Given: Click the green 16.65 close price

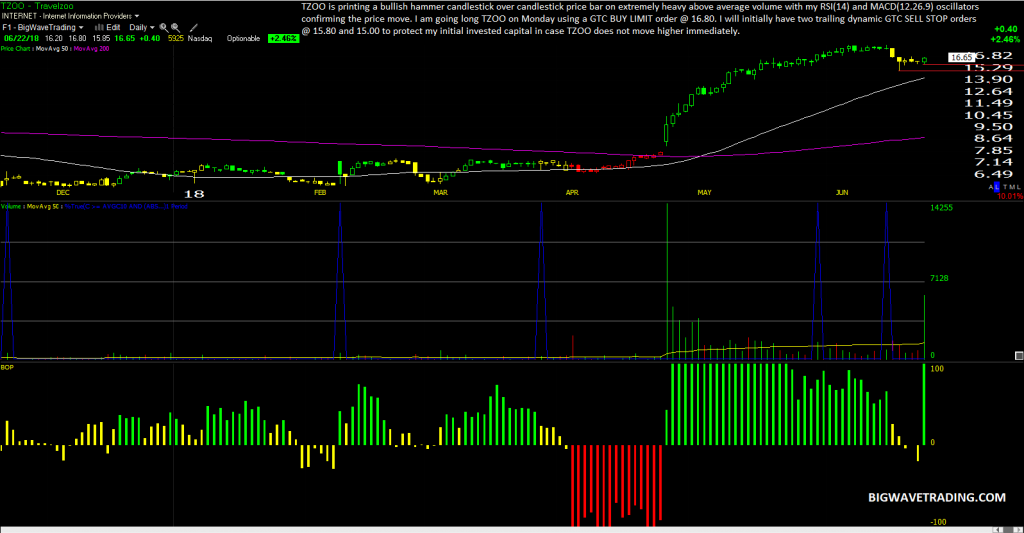Looking at the screenshot, I should coord(125,39).
